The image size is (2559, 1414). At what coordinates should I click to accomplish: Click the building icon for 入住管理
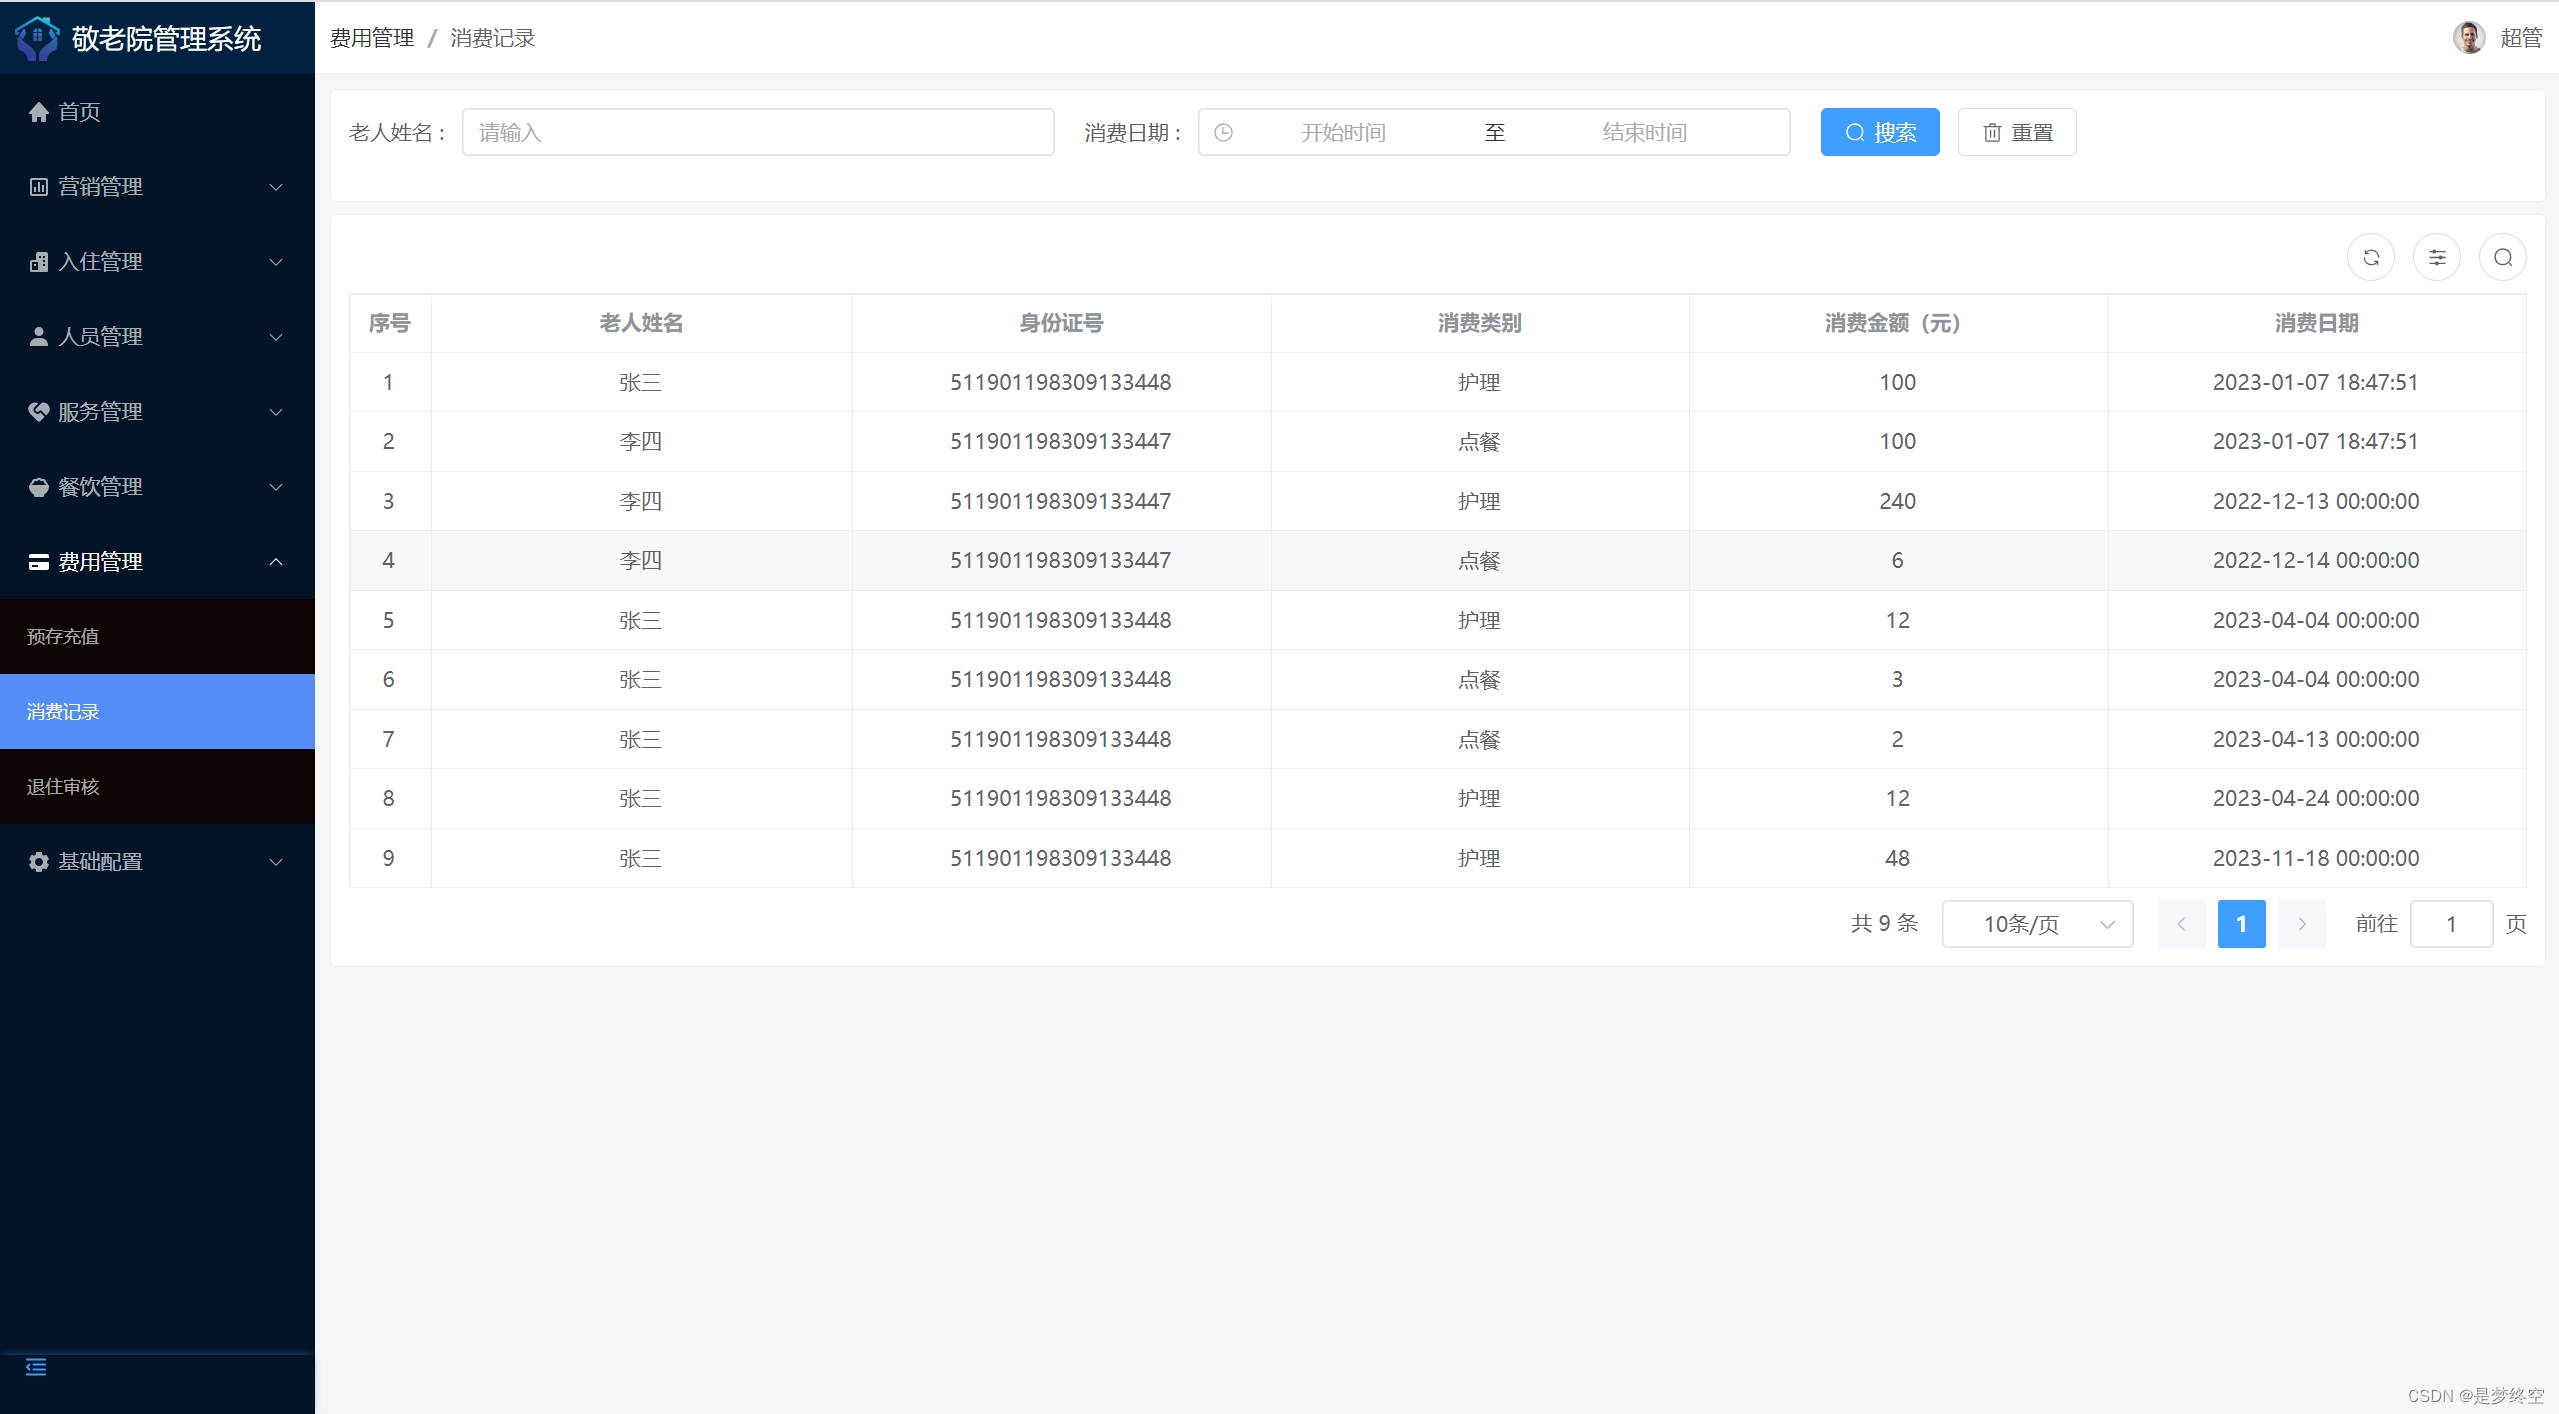point(39,262)
